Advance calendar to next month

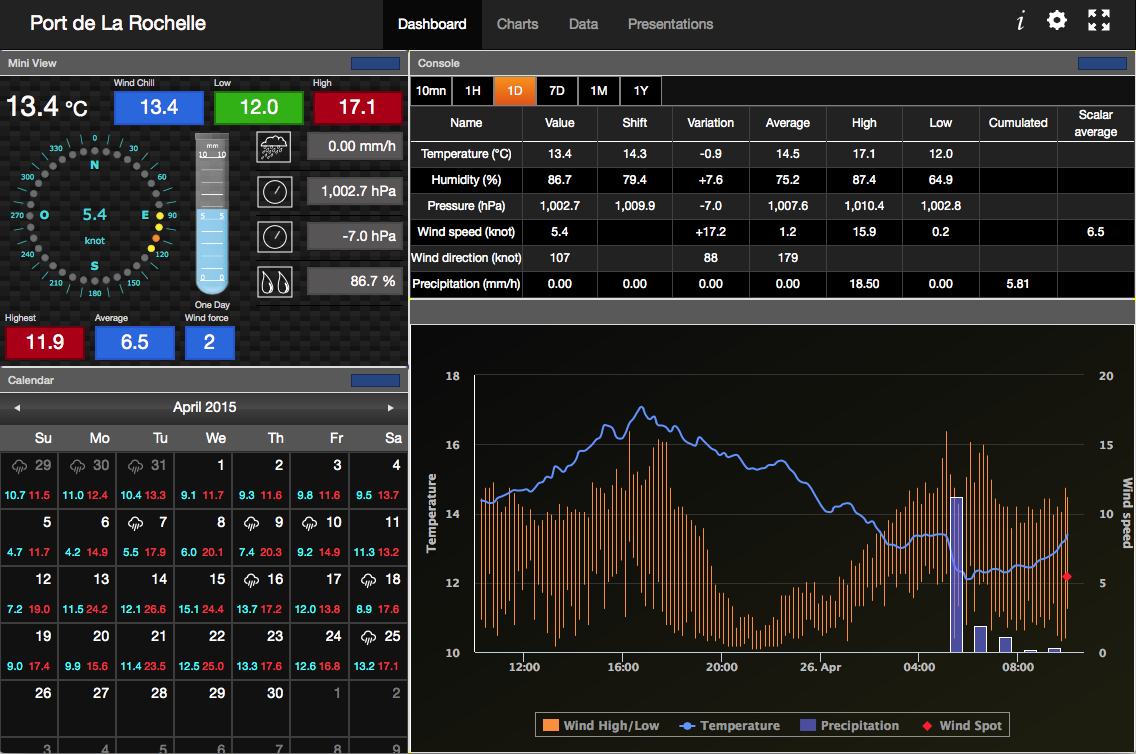point(391,408)
